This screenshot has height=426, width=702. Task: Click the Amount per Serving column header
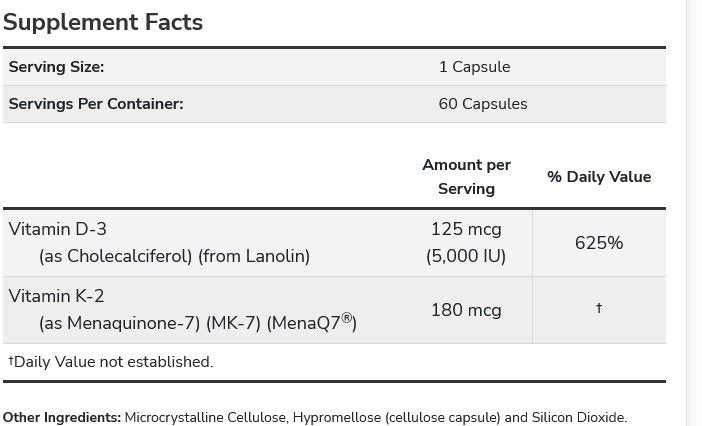tap(466, 176)
